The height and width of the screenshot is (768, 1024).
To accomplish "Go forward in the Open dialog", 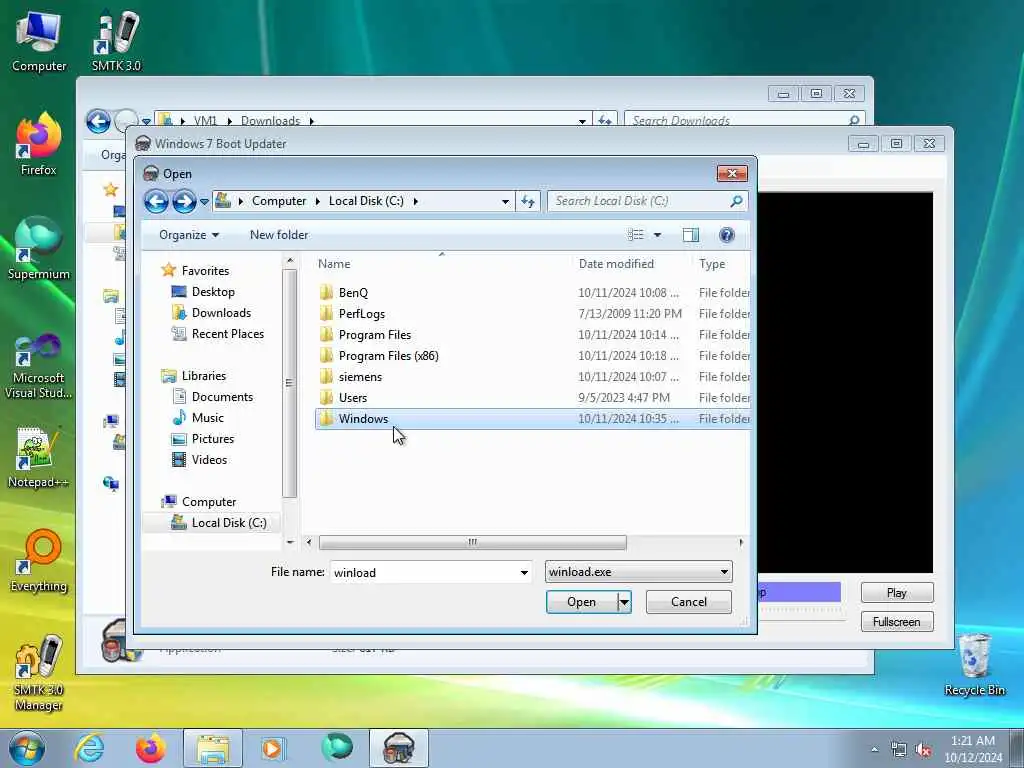I will click(184, 201).
